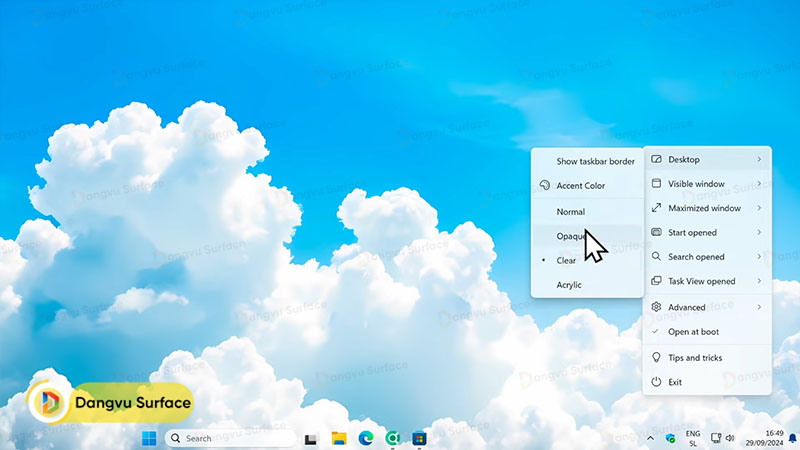Click the Accent Color palette icon

click(545, 185)
